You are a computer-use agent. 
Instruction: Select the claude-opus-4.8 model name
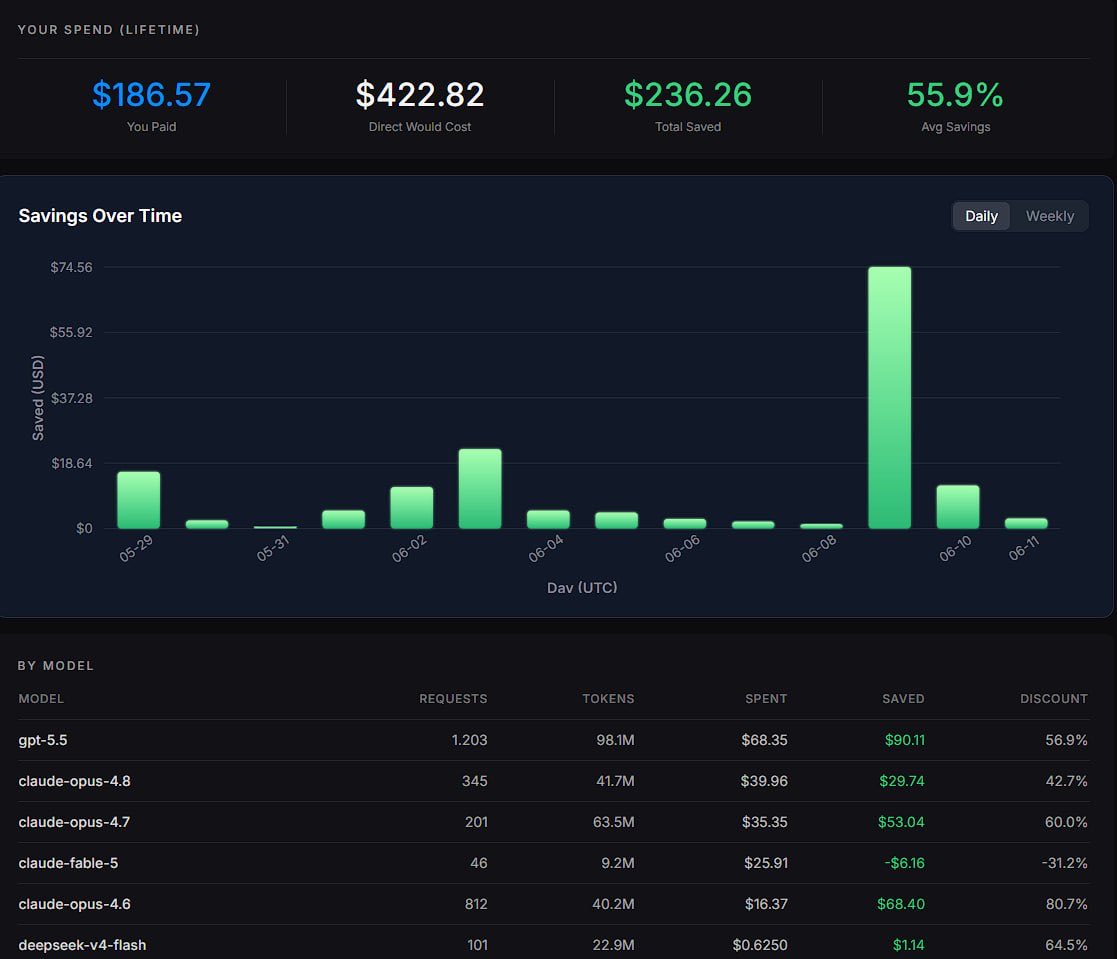[74, 781]
